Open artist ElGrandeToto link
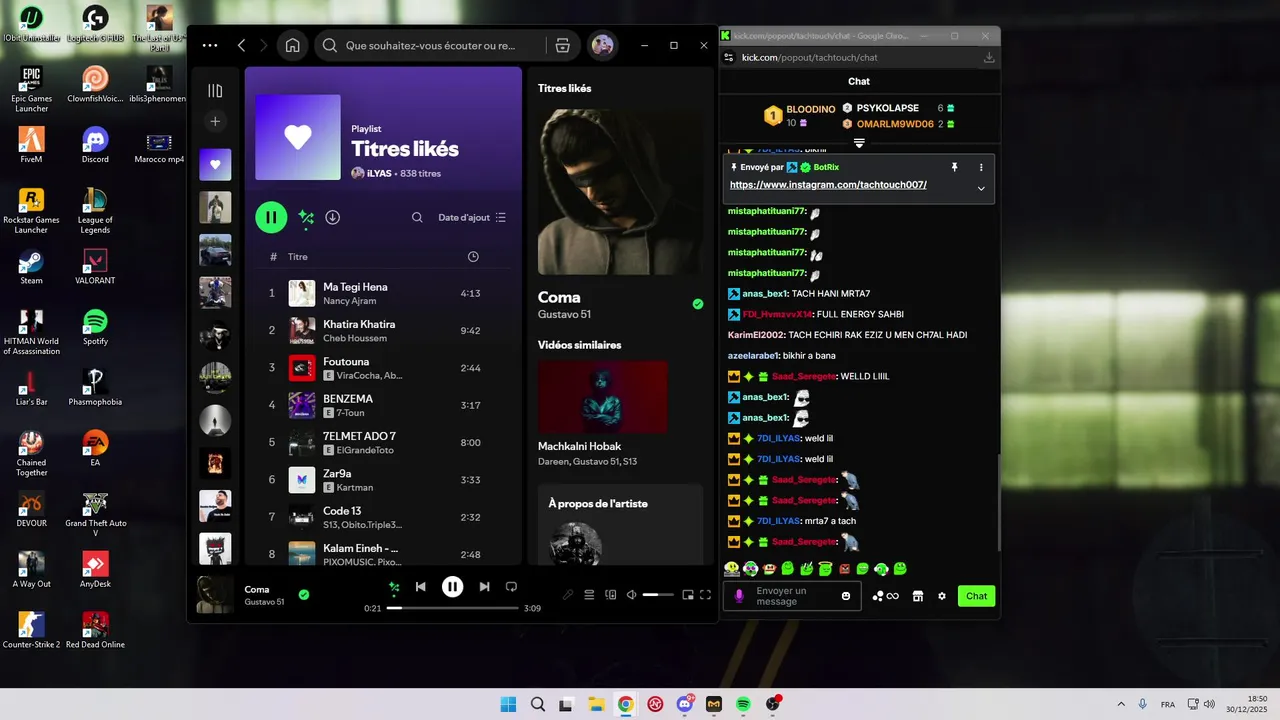Screen dimensions: 1280x720 point(366,450)
